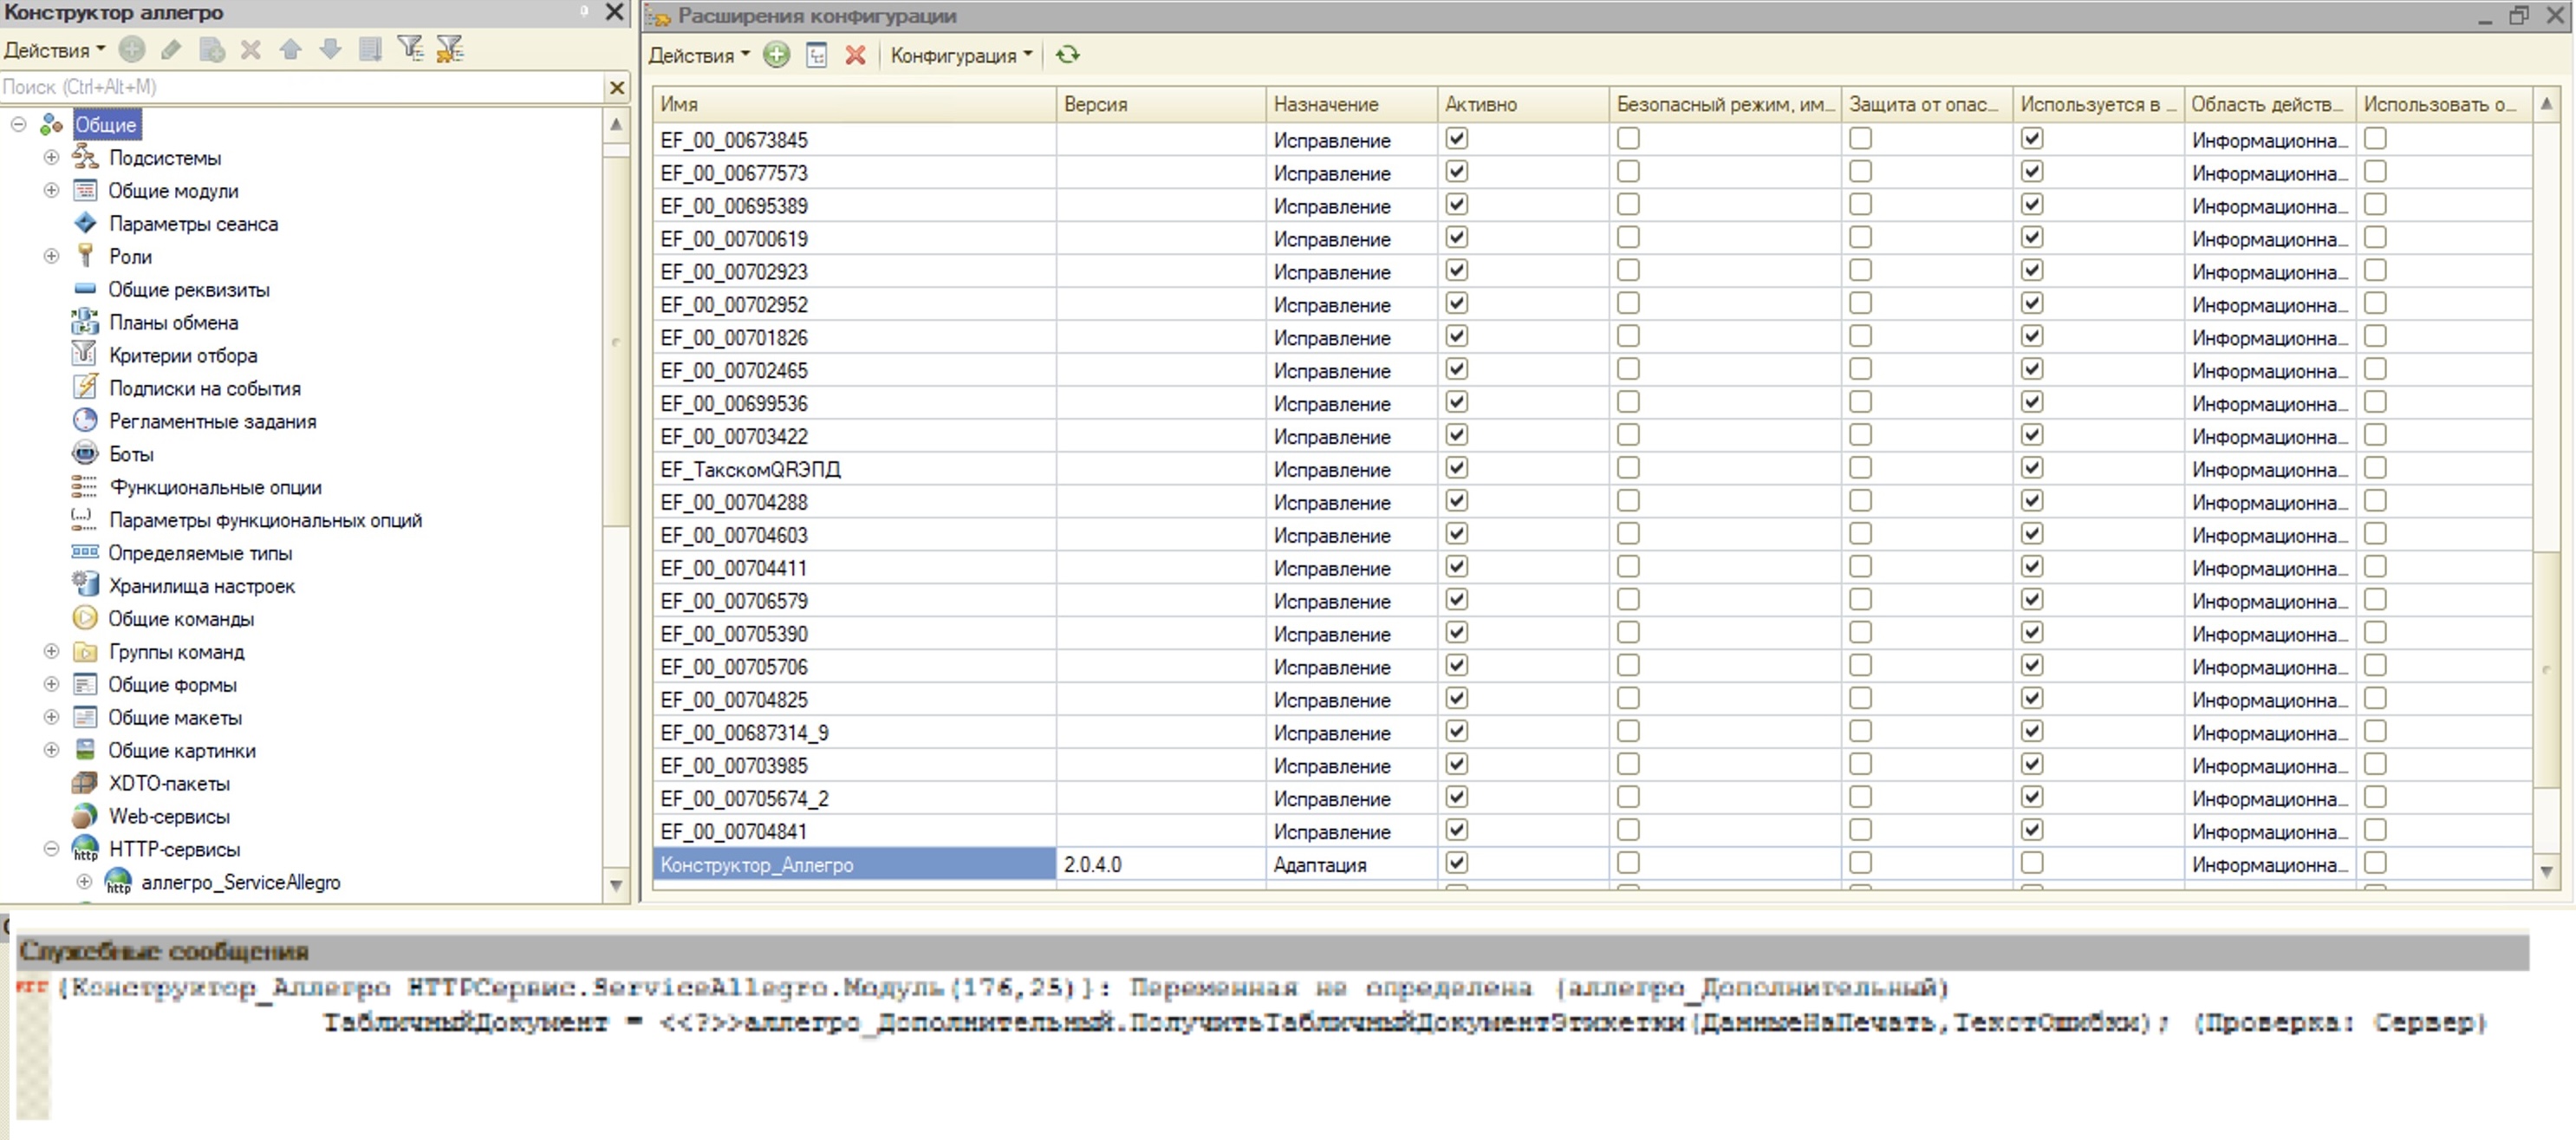Click the Версия column header

(x=1161, y=104)
